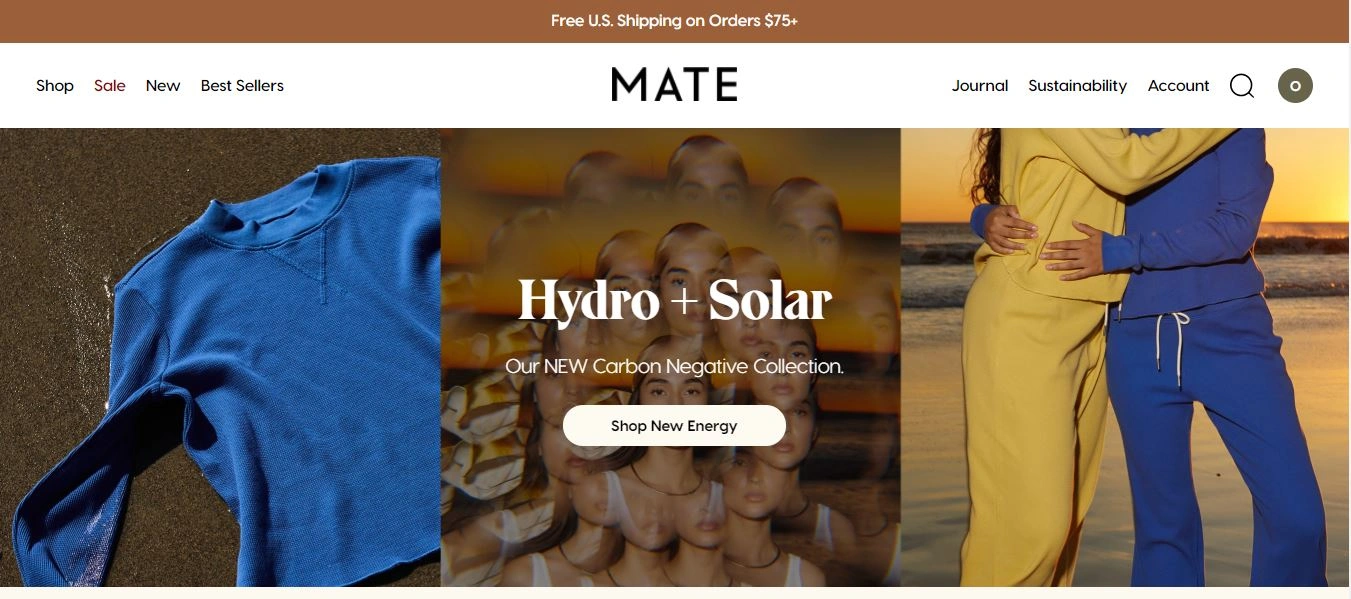Click the Hydro + Solar headline
The image size is (1351, 599).
point(674,300)
